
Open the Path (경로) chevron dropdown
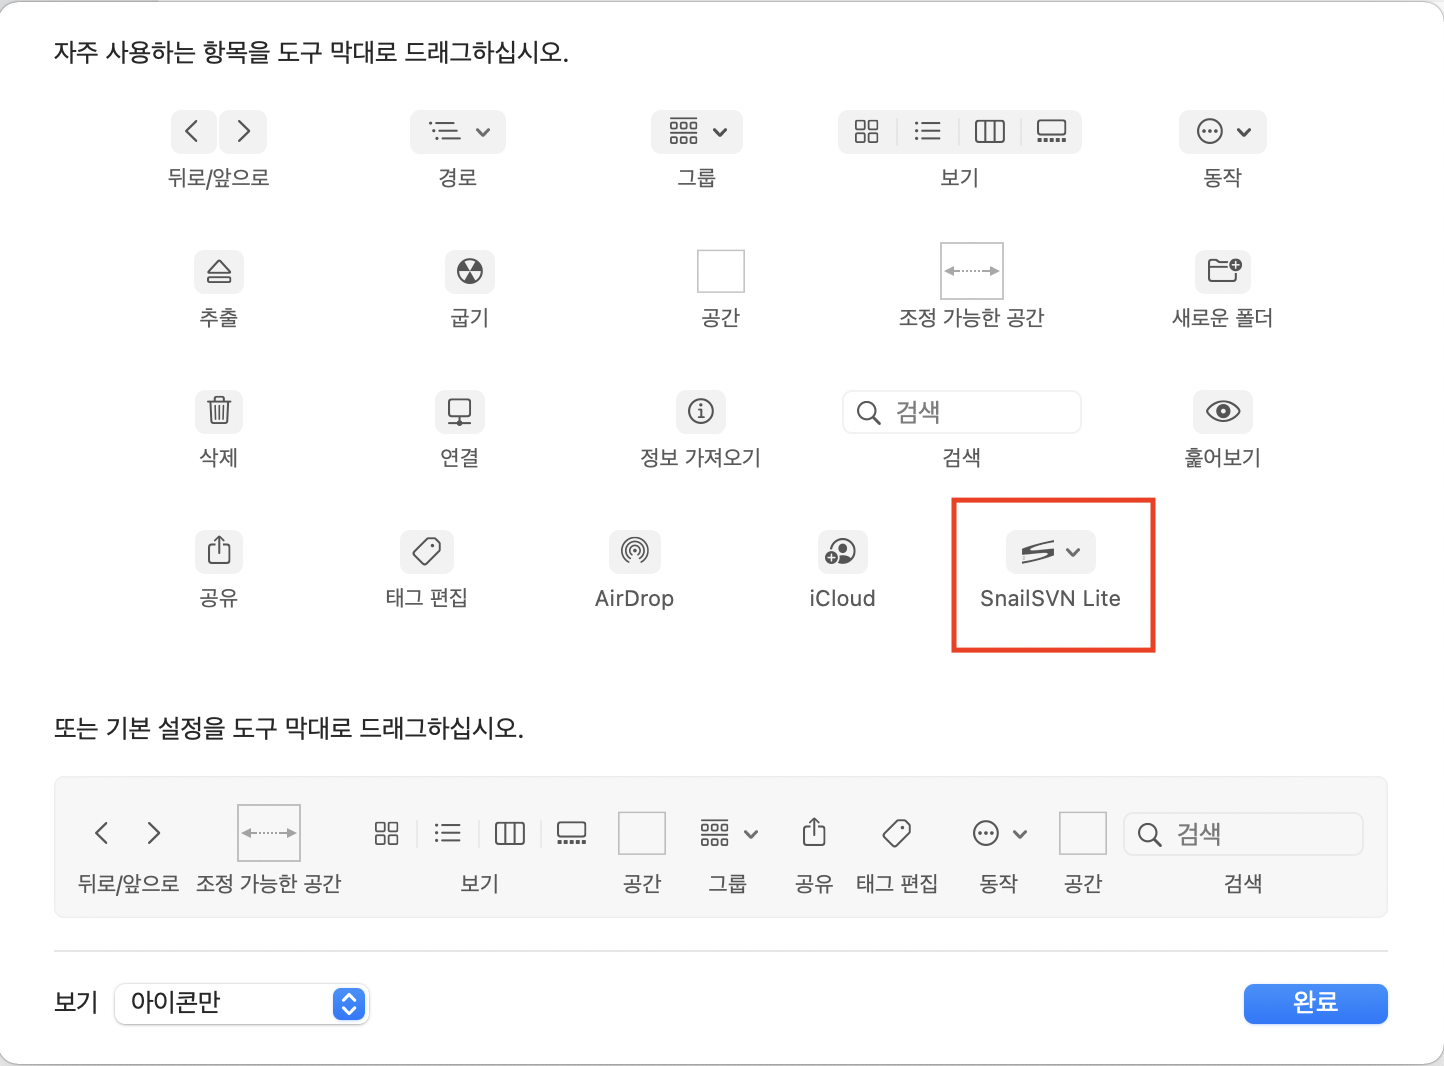click(483, 132)
